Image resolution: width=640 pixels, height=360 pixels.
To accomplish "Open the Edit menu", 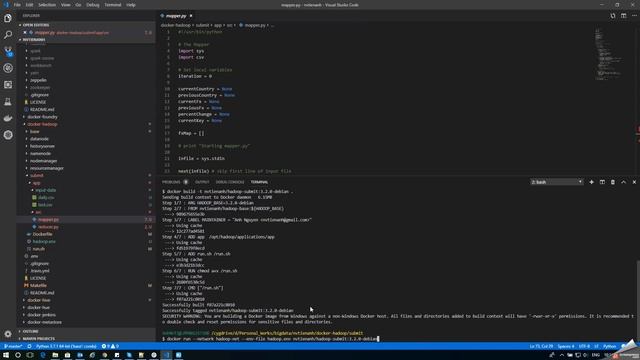I will pyautogui.click(x=29, y=5).
